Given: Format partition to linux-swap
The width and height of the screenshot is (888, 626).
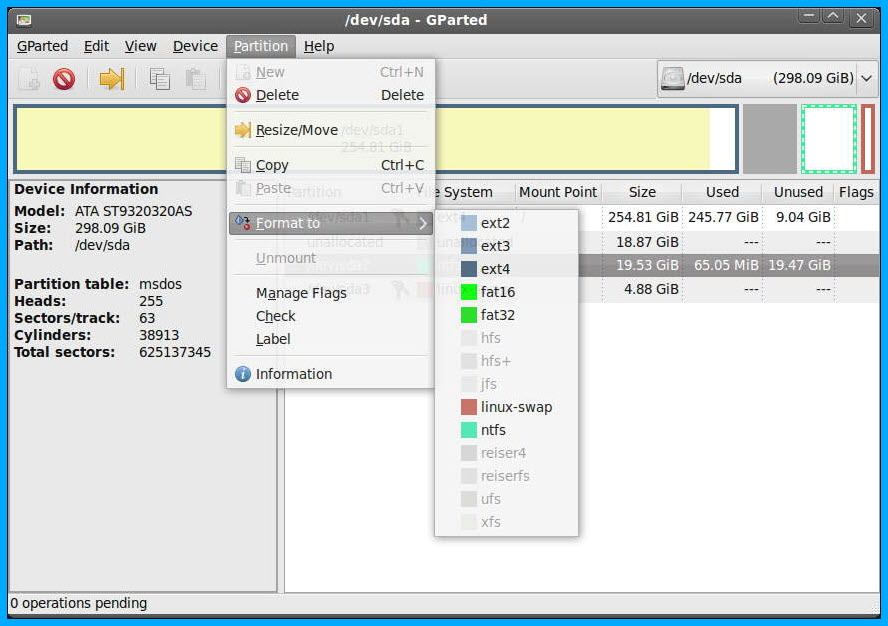Looking at the screenshot, I should (506, 407).
